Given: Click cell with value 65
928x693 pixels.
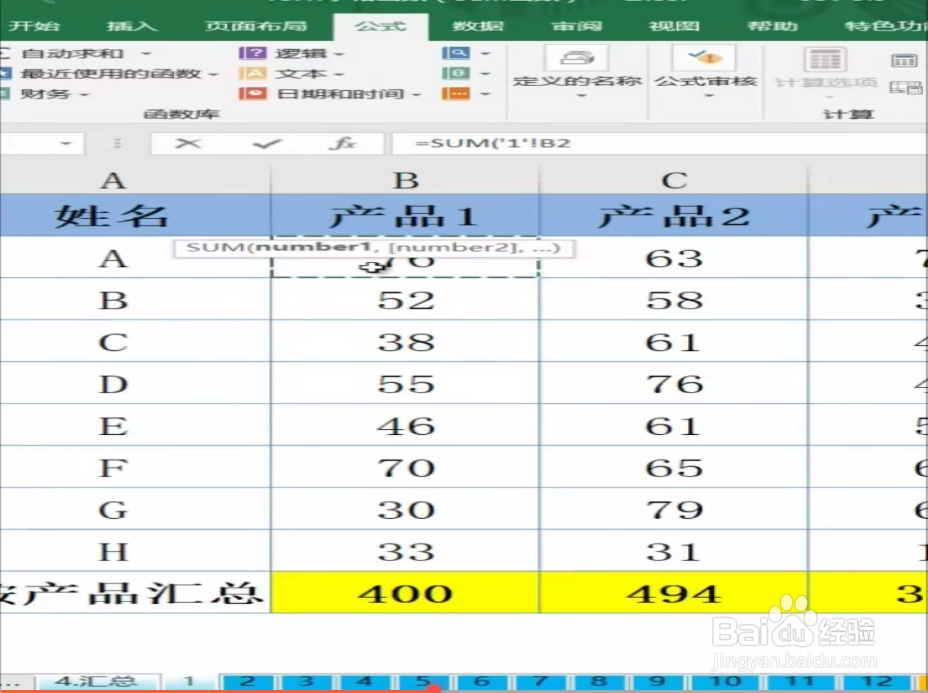Looking at the screenshot, I should (674, 468).
